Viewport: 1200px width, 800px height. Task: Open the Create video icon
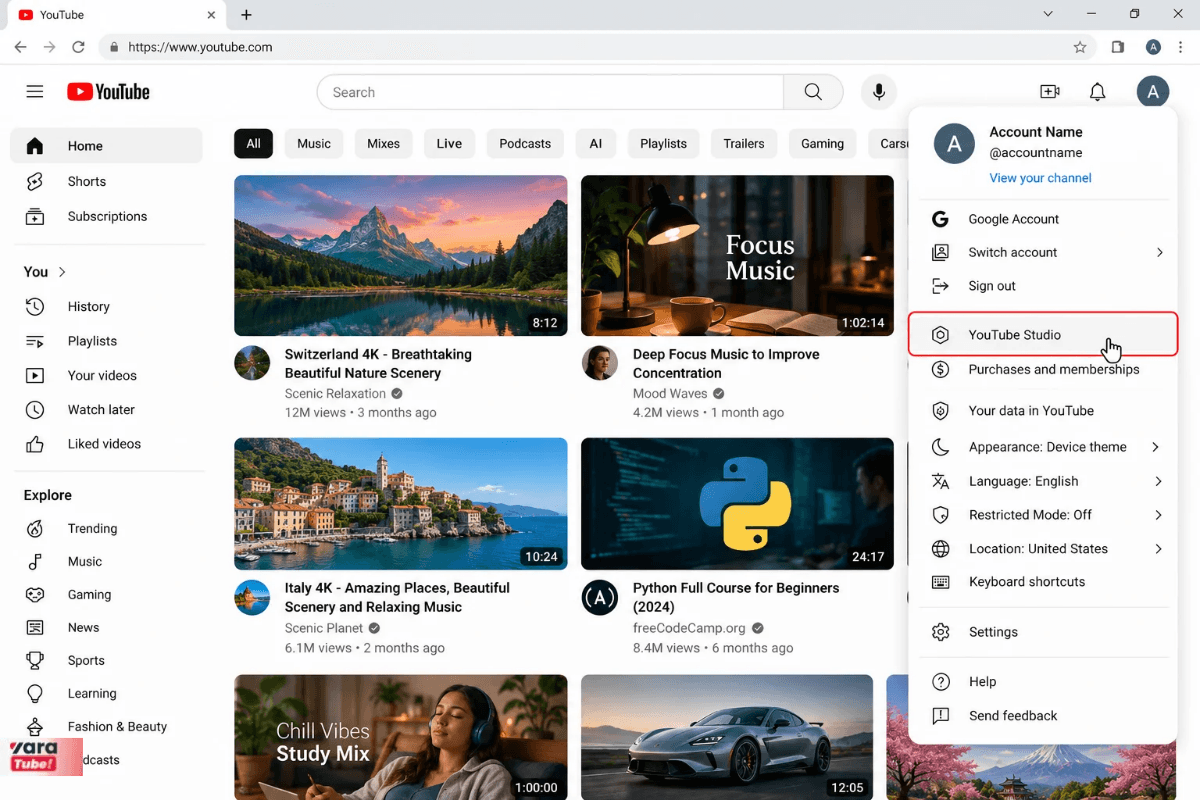[x=1050, y=92]
